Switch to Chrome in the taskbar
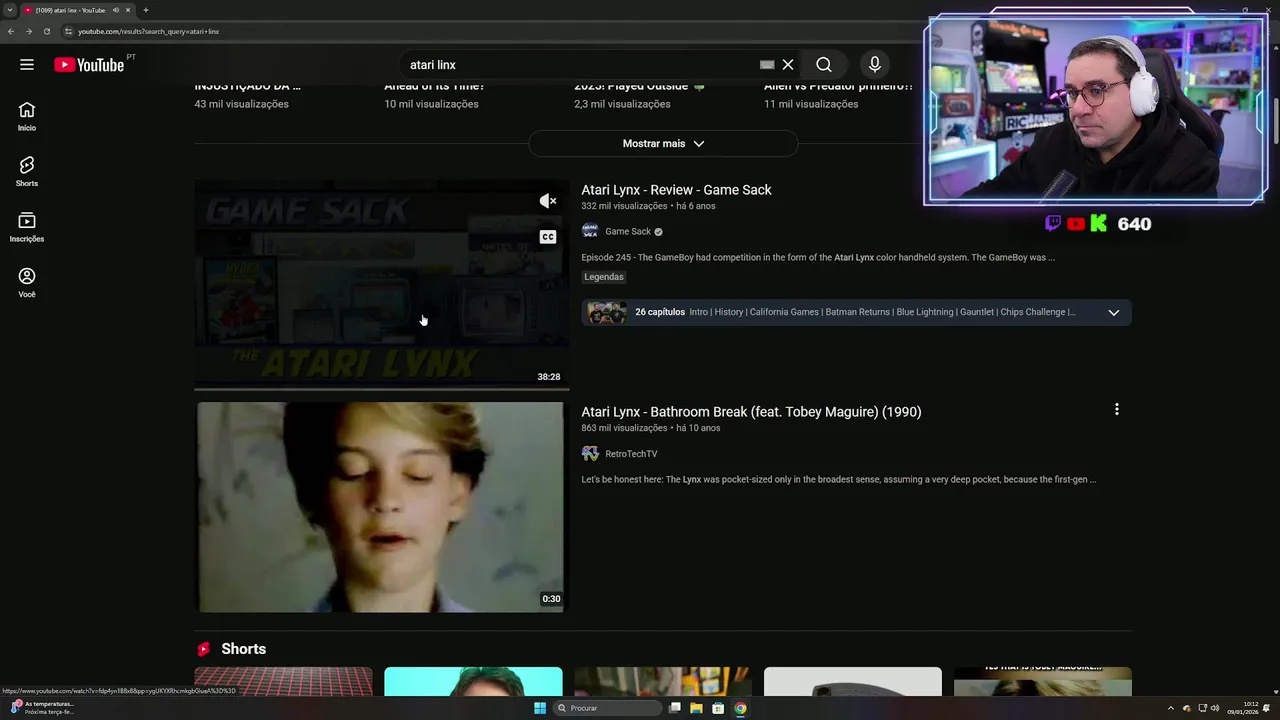 tap(740, 708)
